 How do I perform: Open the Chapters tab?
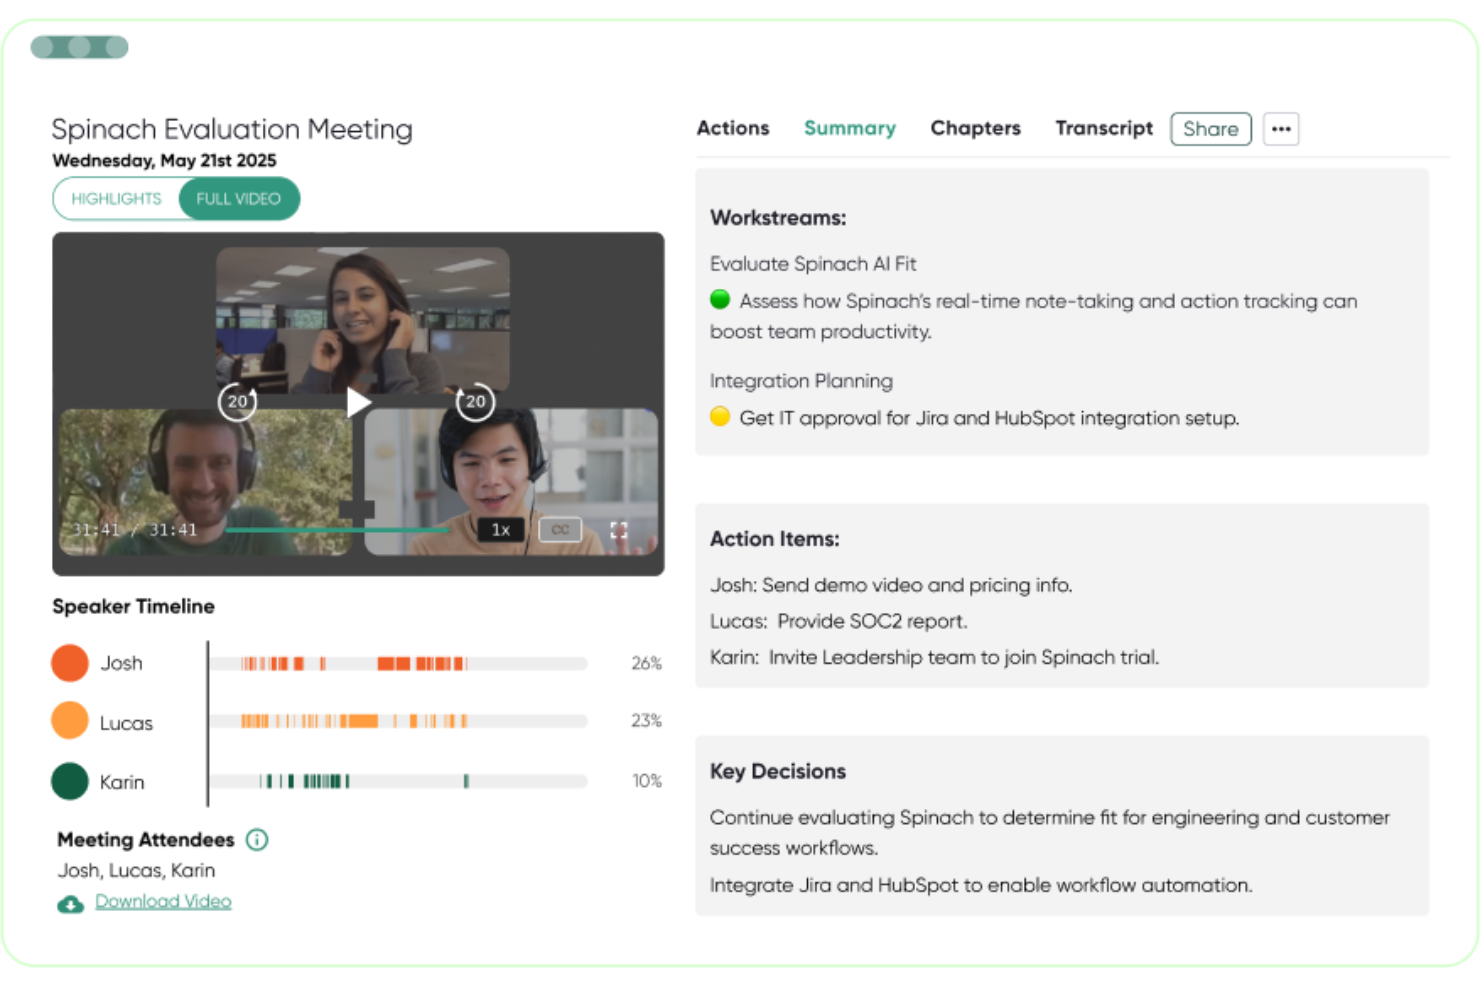(976, 128)
